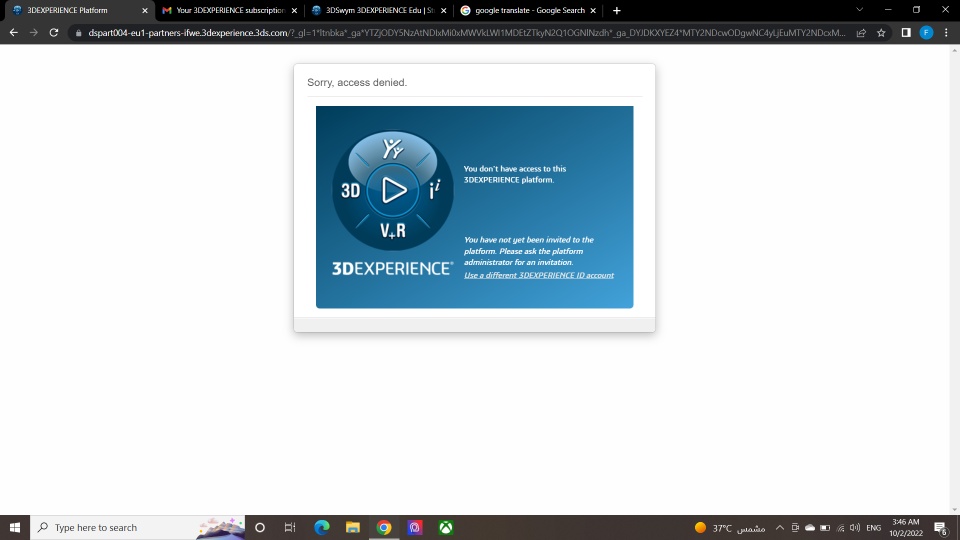
Task: Open the Wi-Fi network tray icon
Action: click(x=840, y=528)
